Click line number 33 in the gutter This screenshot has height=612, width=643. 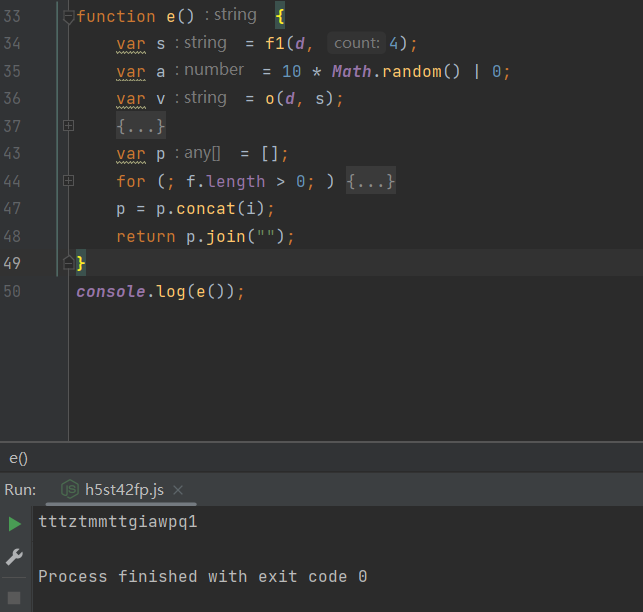tap(12, 16)
